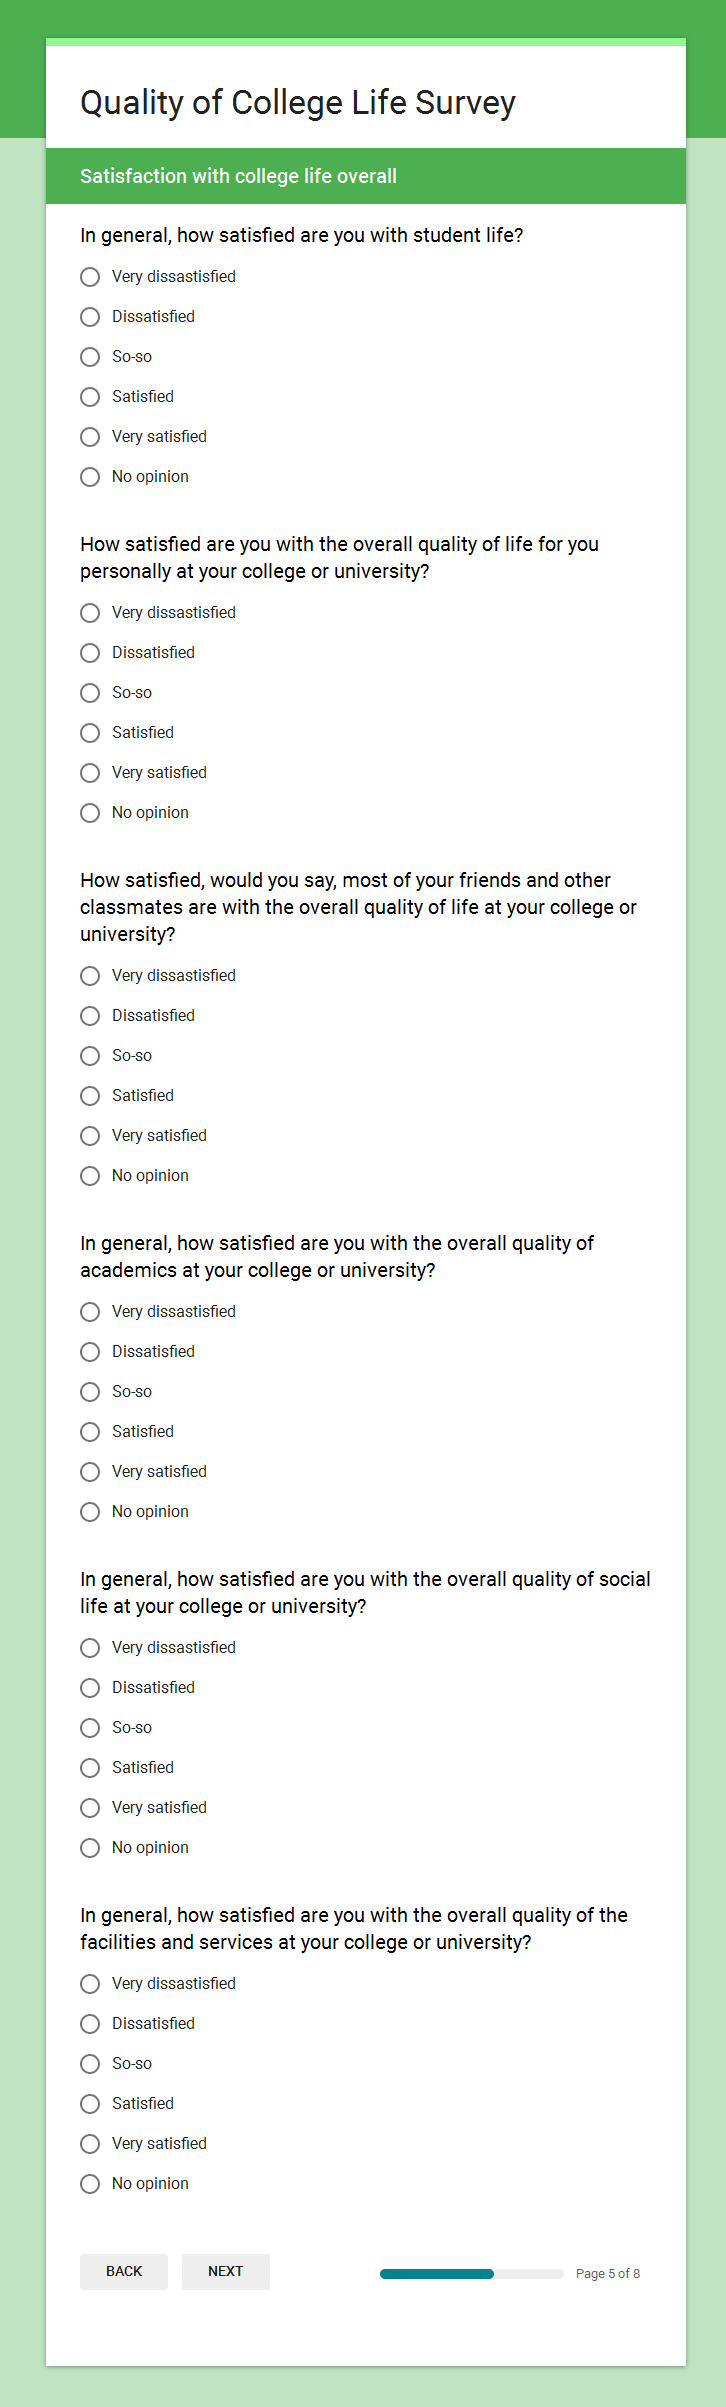Viewport: 726px width, 2407px height.
Task: Choose 'Satisfied' for facilities and services question
Action: click(90, 2104)
